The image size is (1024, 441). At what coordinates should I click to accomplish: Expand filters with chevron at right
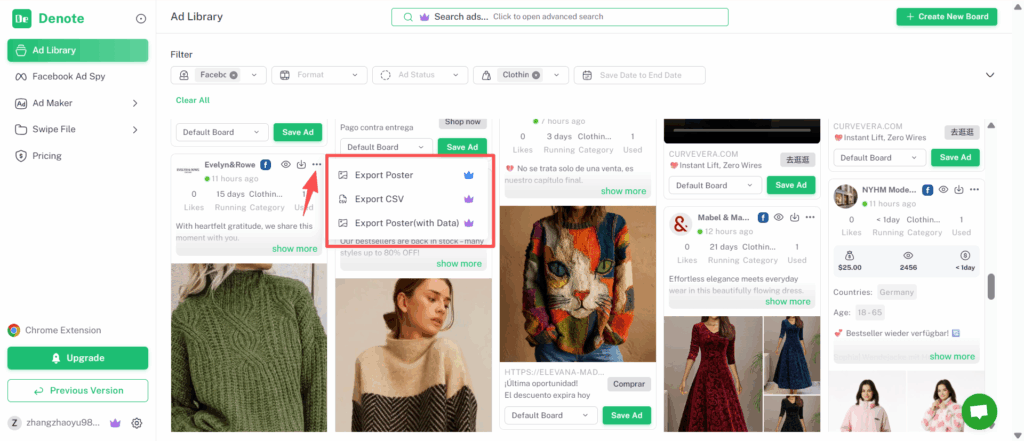click(x=990, y=75)
